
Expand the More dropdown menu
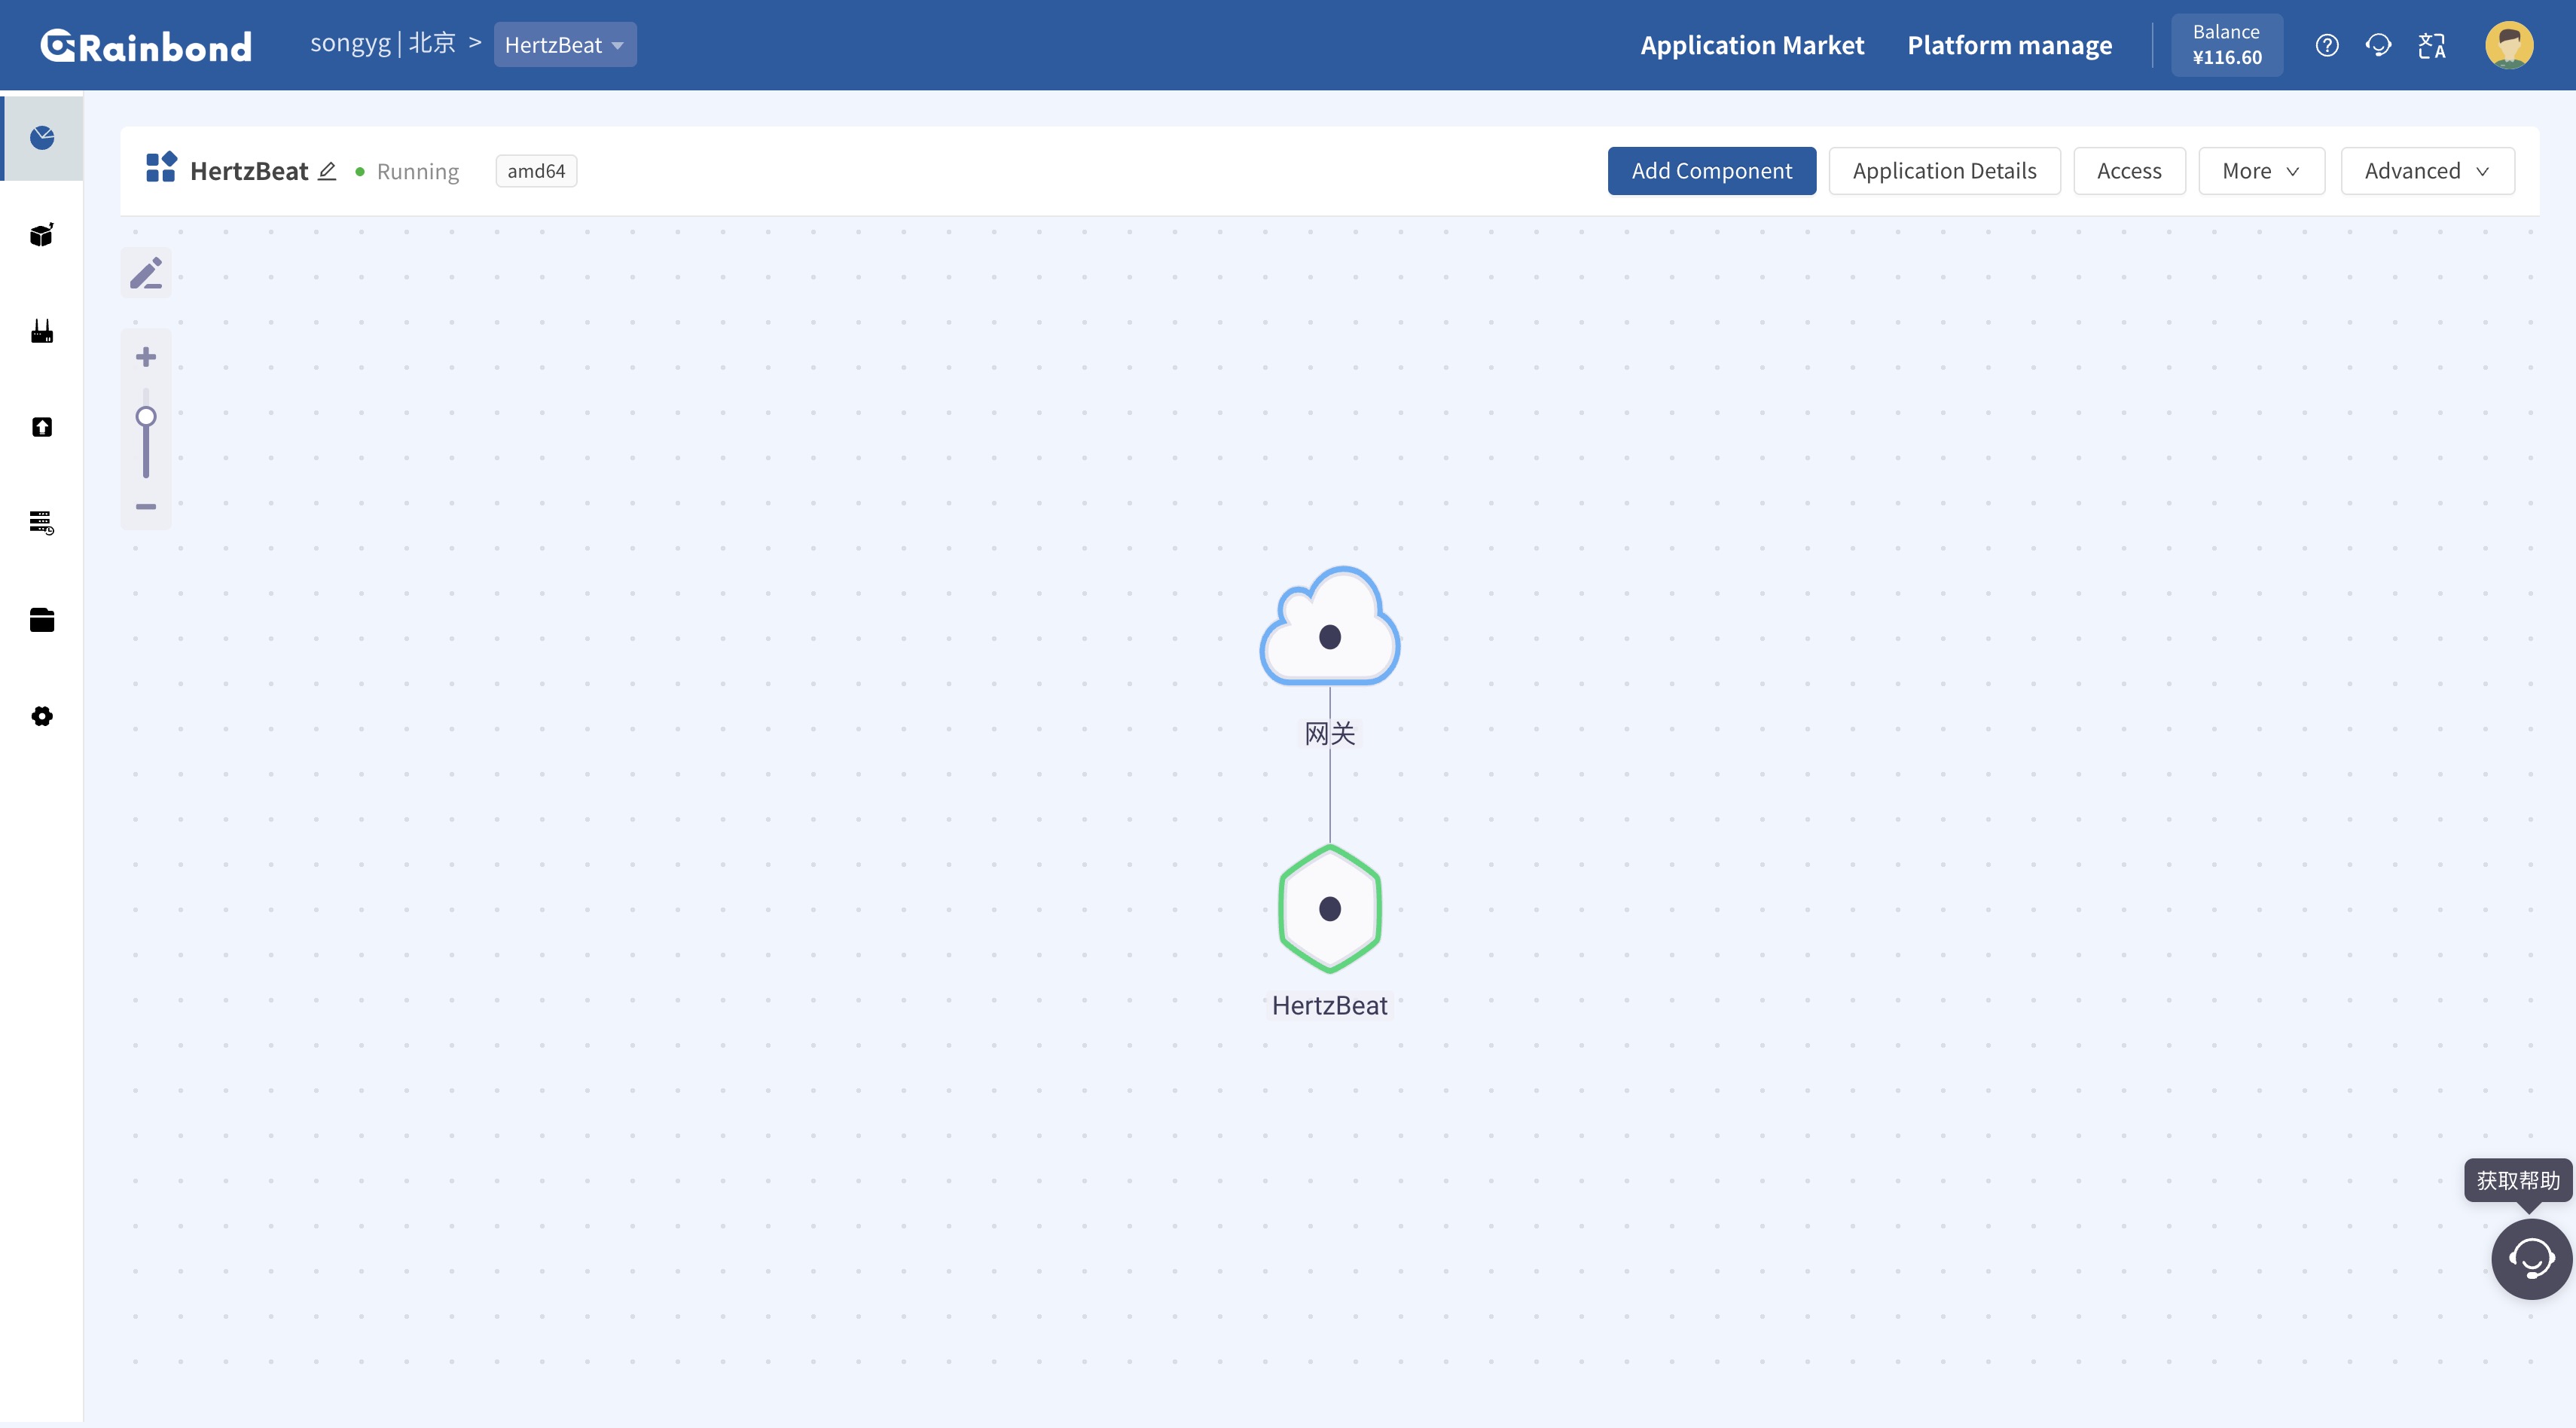2260,171
